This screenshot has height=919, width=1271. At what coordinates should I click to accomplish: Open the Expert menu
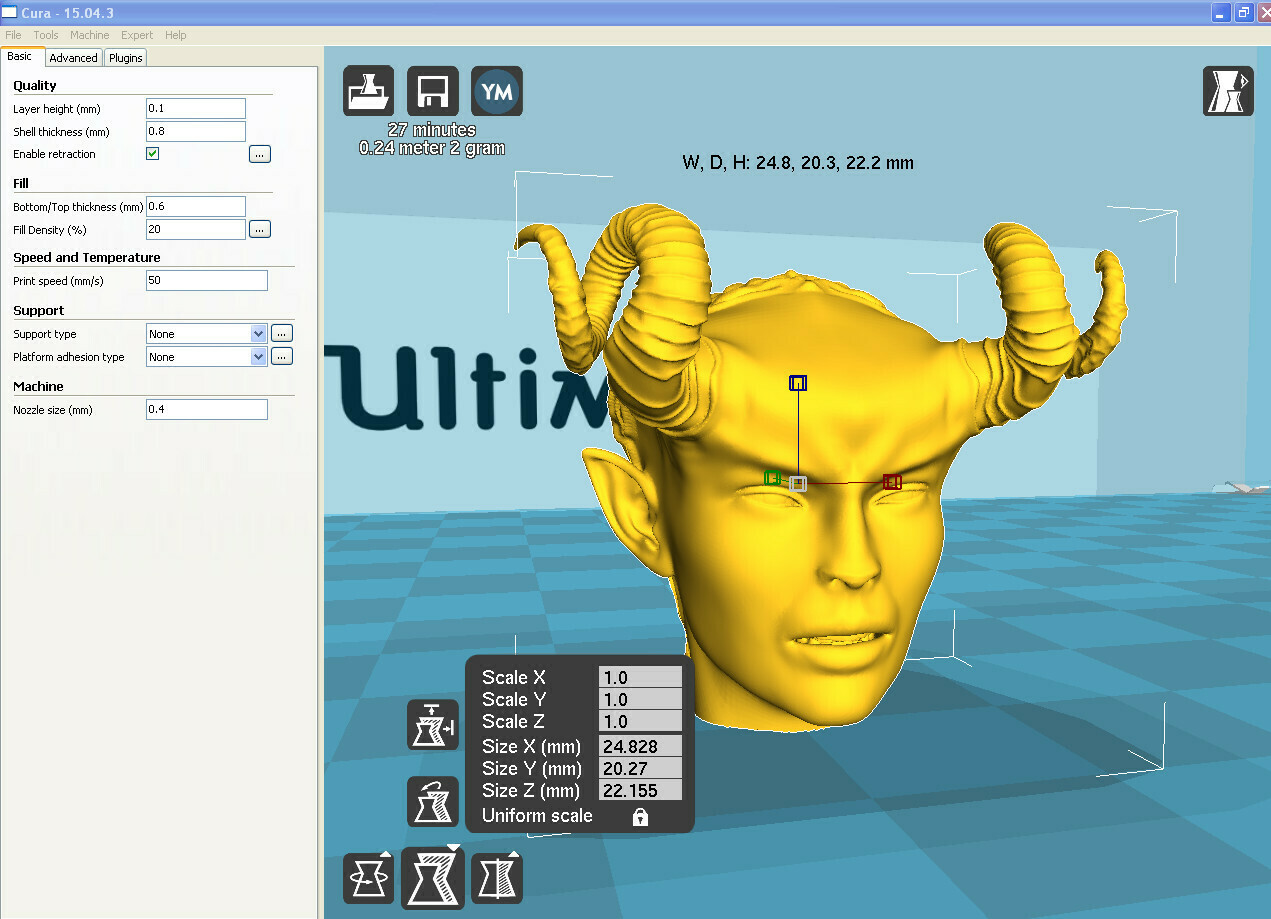[x=136, y=35]
